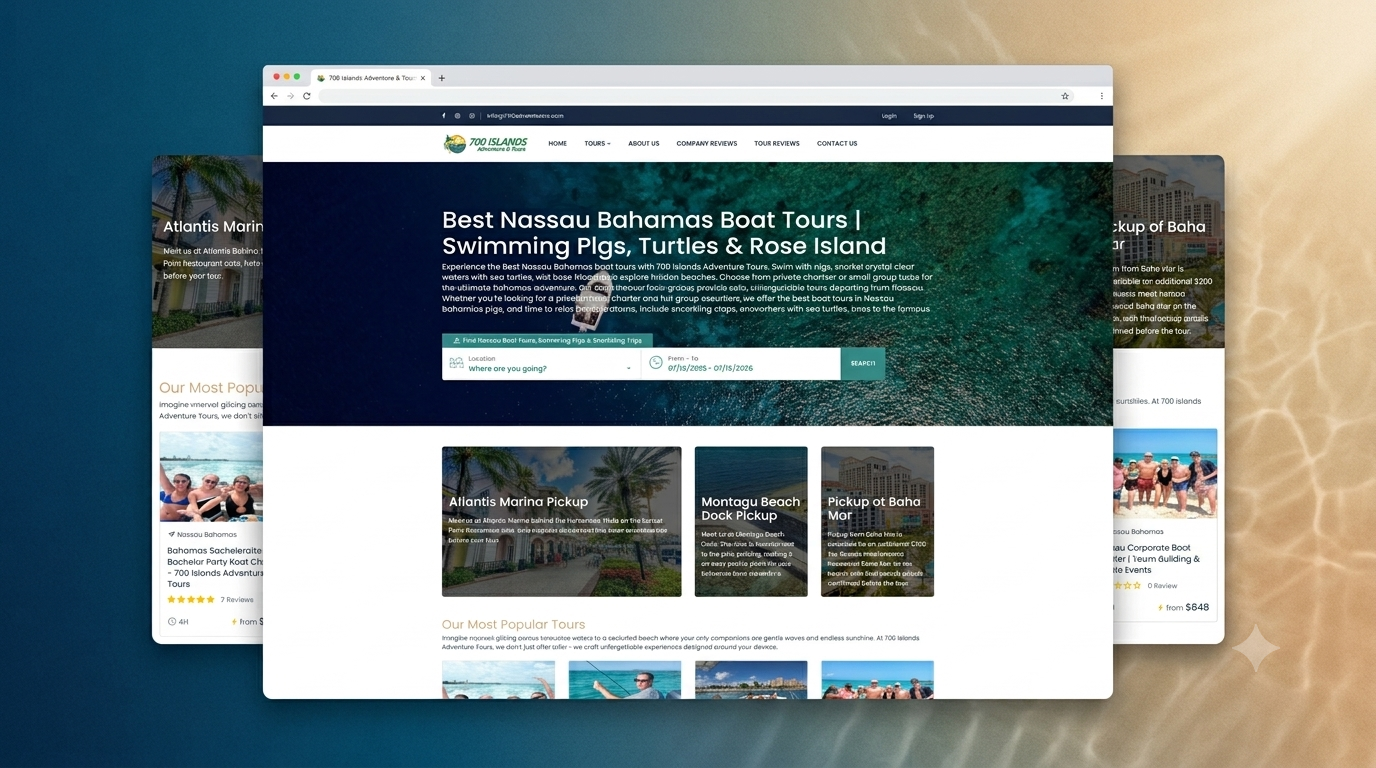1376x768 pixels.
Task: Click the green Search button
Action: coord(863,363)
